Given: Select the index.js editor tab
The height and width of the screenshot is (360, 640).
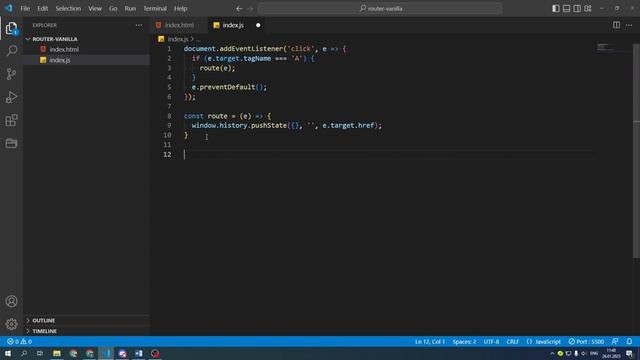Looking at the screenshot, I should point(233,25).
